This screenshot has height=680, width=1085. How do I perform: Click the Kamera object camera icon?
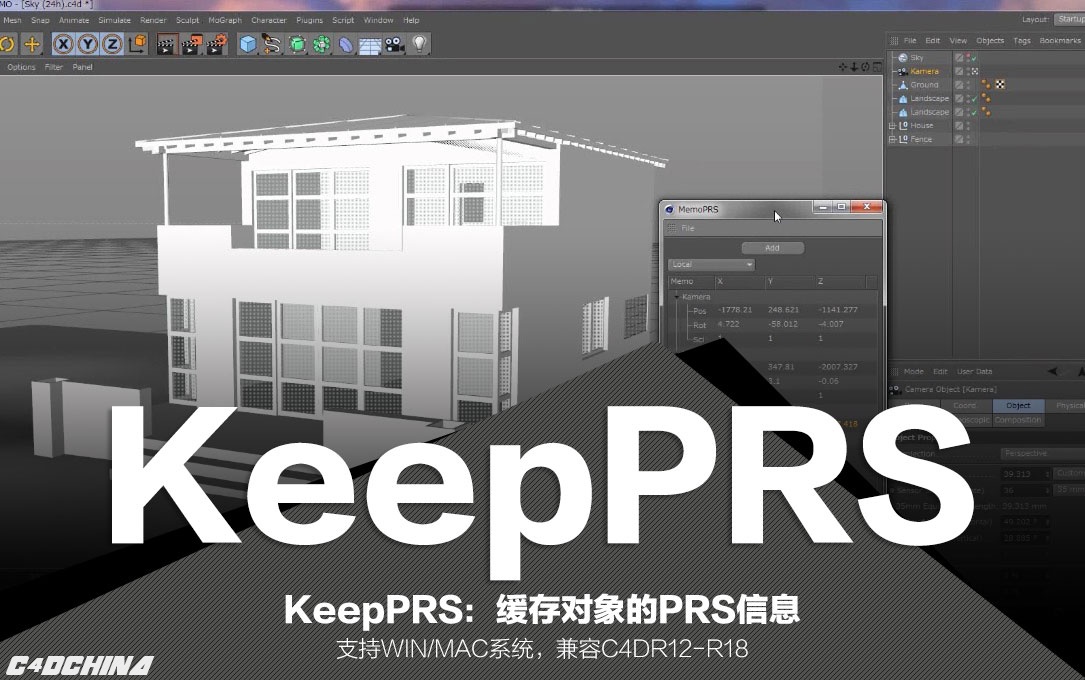pyautogui.click(x=903, y=71)
